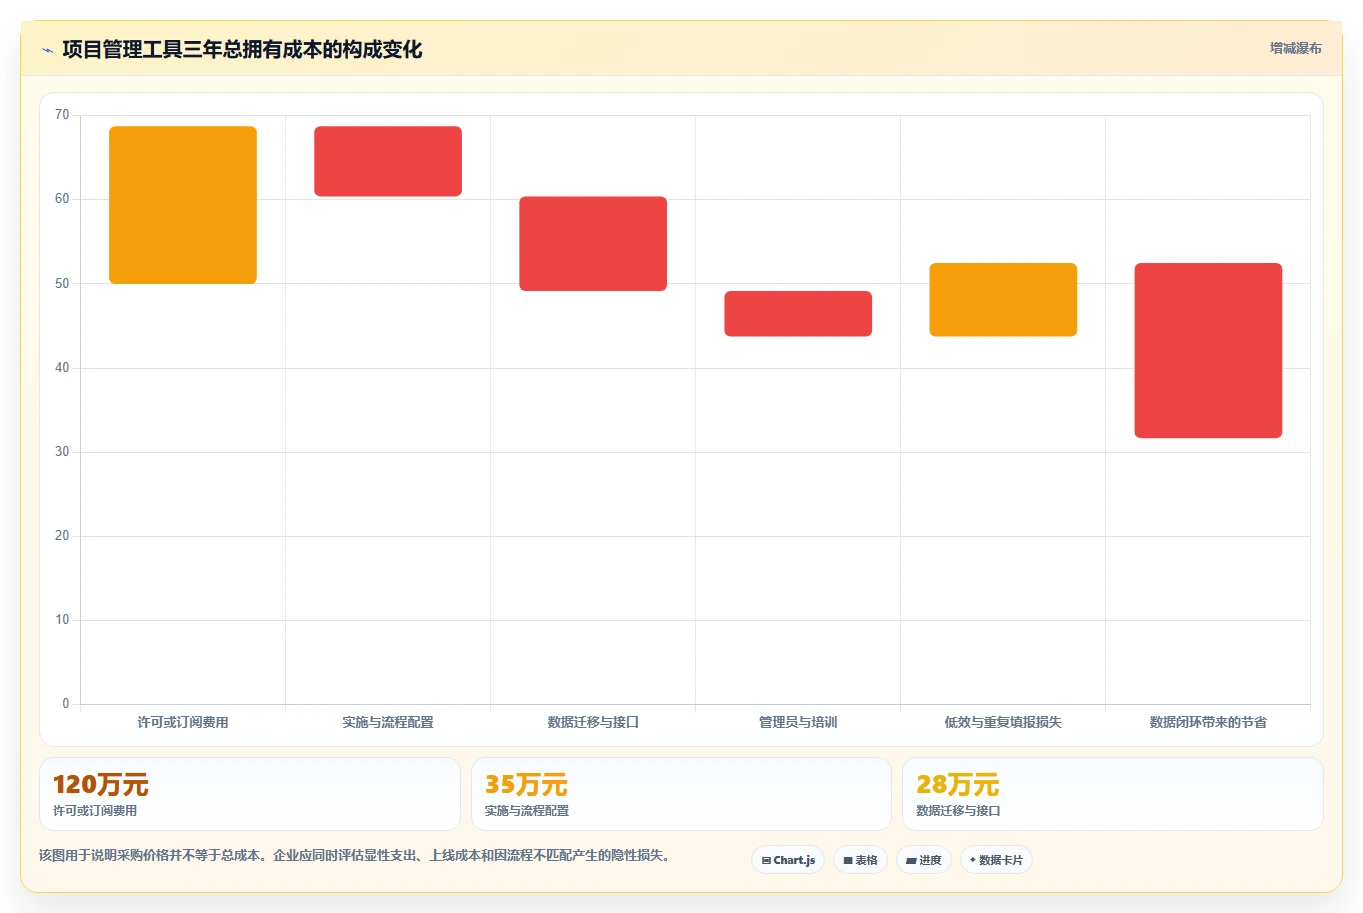Viewport: 1363px width, 913px height.
Task: Click the y-axis value 50
Action: tap(62, 284)
